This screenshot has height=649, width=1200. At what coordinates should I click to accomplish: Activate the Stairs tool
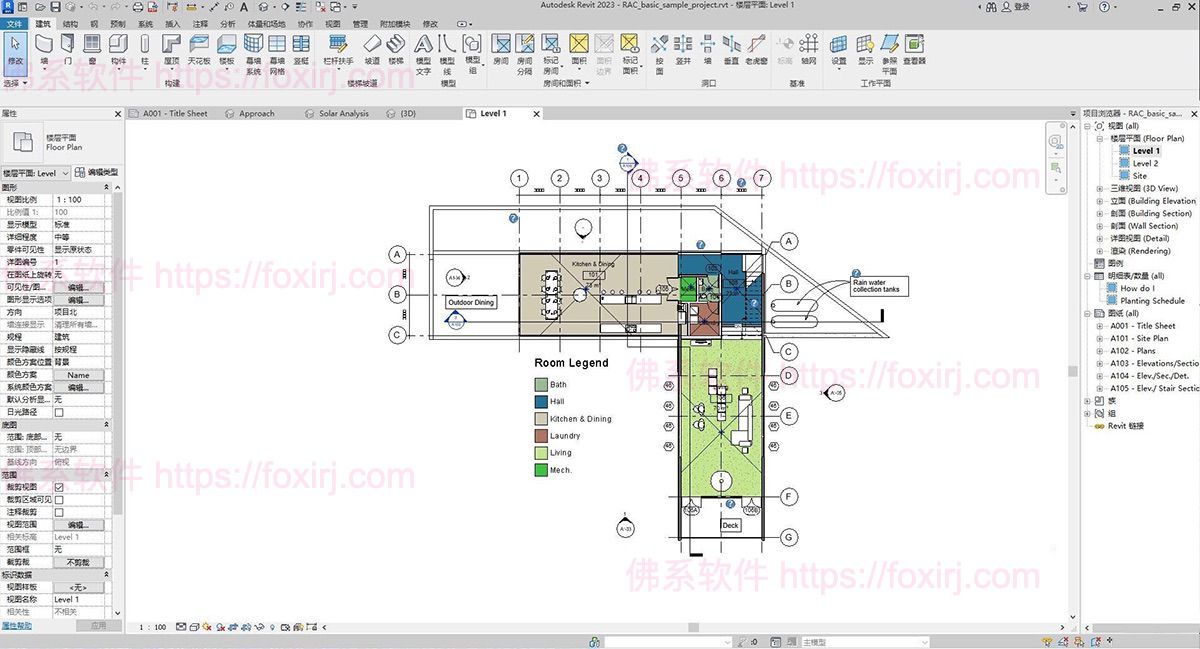click(394, 46)
